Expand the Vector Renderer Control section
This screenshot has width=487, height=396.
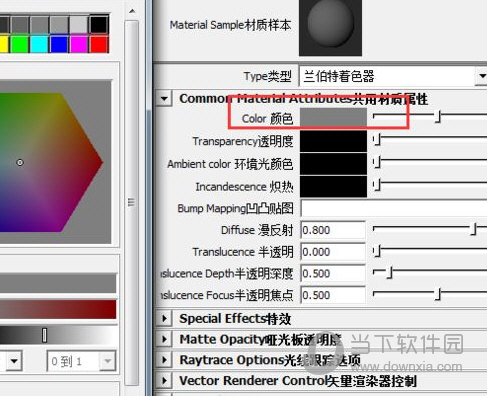coord(164,380)
